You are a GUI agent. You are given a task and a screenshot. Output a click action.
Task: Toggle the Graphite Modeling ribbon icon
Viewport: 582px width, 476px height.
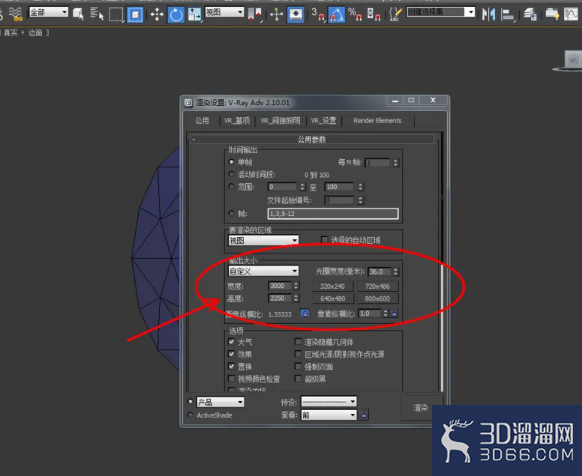tap(552, 14)
